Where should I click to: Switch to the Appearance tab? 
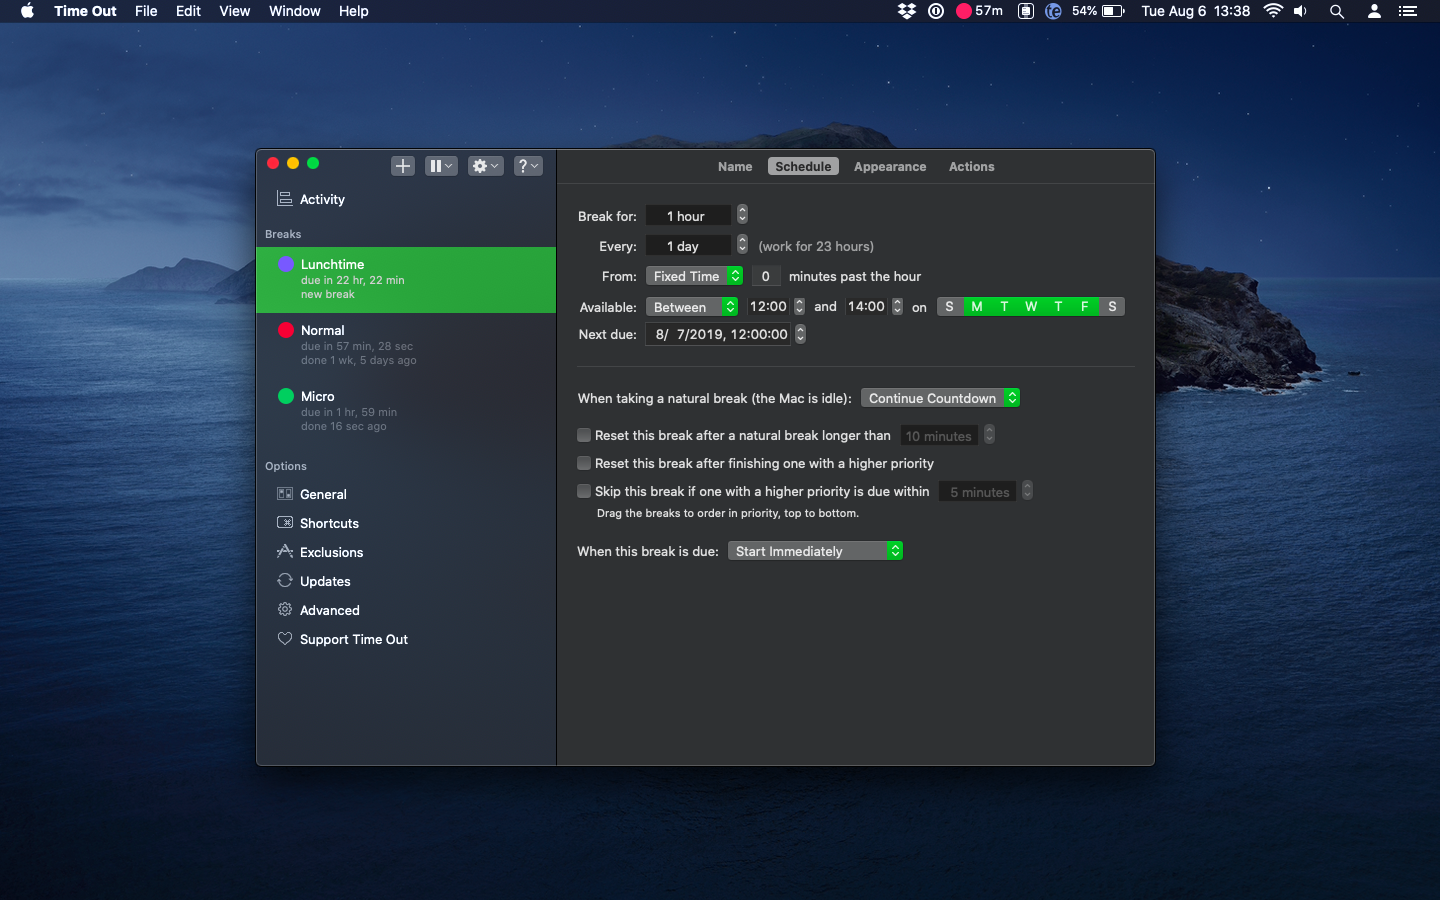tap(890, 167)
